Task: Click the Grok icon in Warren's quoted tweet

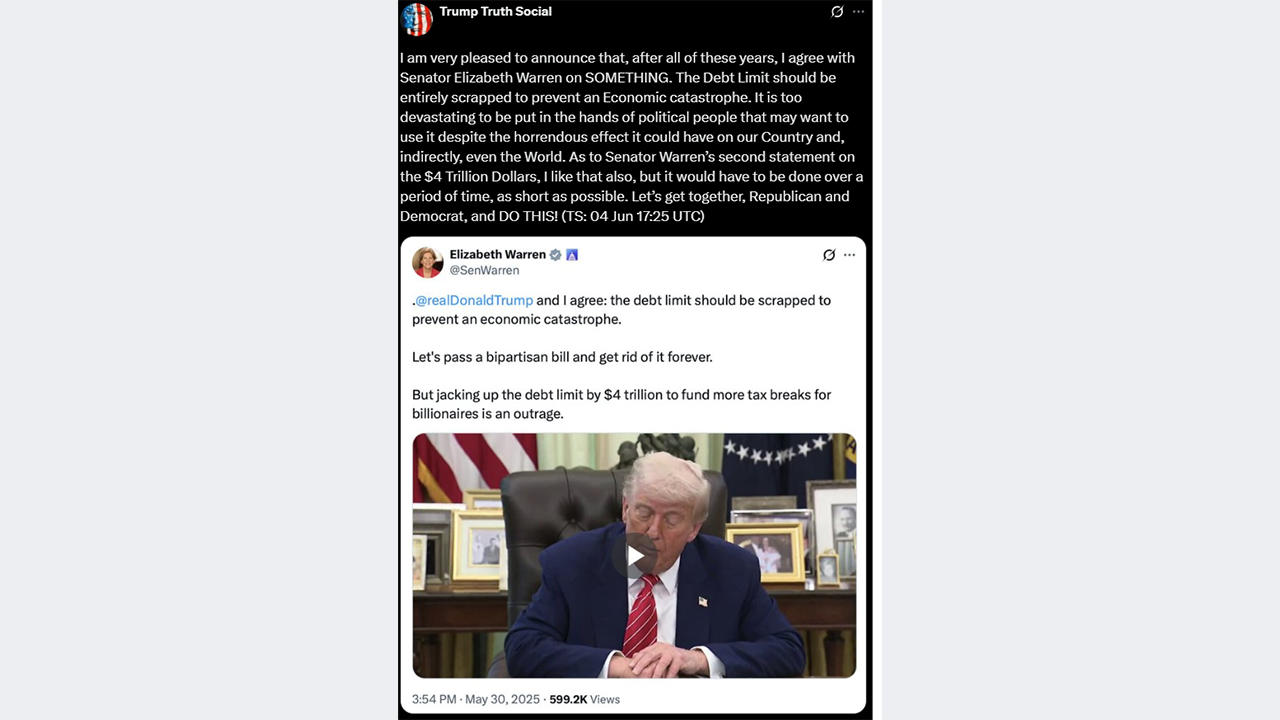Action: tap(829, 255)
